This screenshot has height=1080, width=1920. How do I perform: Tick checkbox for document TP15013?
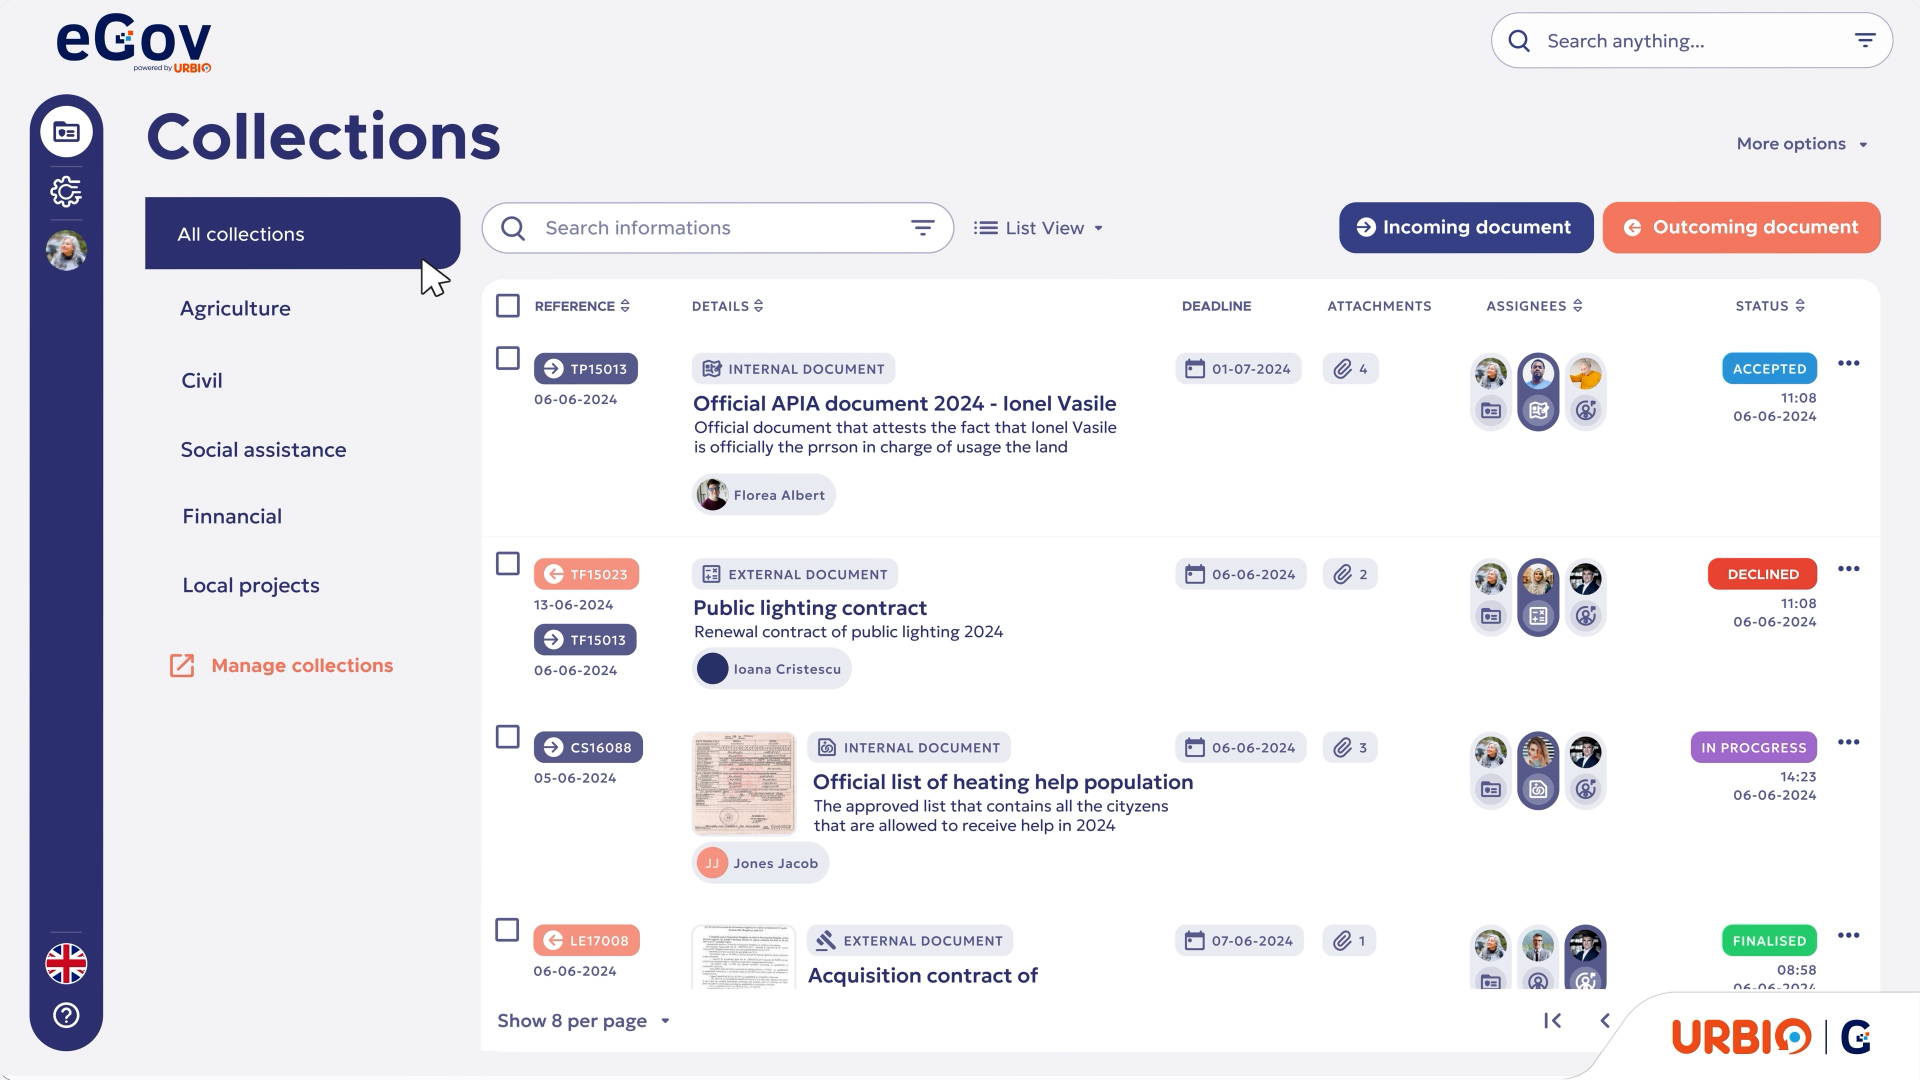(x=508, y=358)
